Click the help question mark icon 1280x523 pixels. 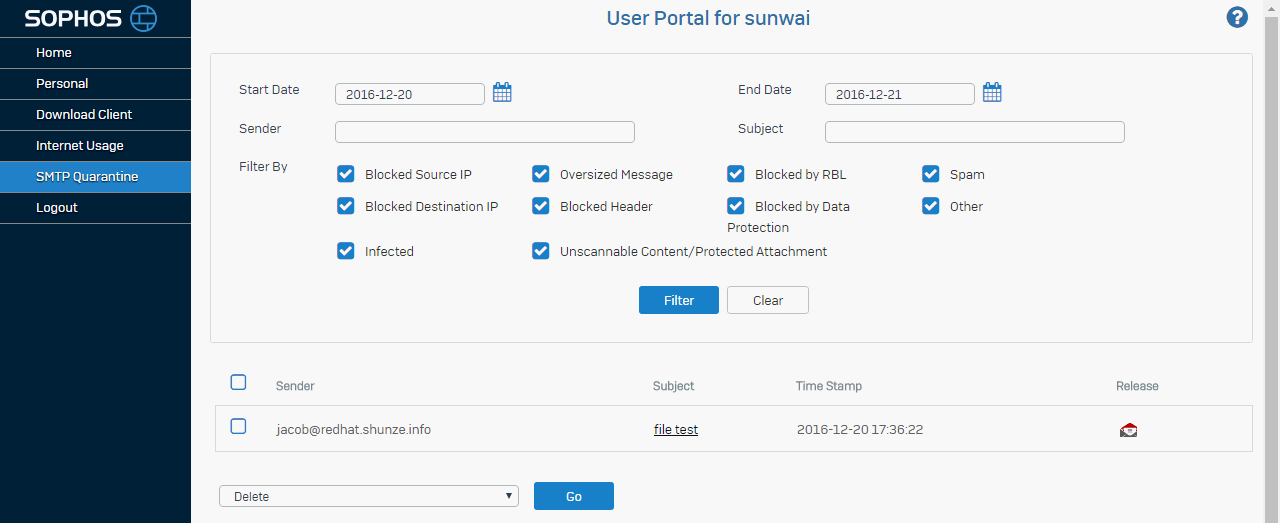coord(1237,17)
